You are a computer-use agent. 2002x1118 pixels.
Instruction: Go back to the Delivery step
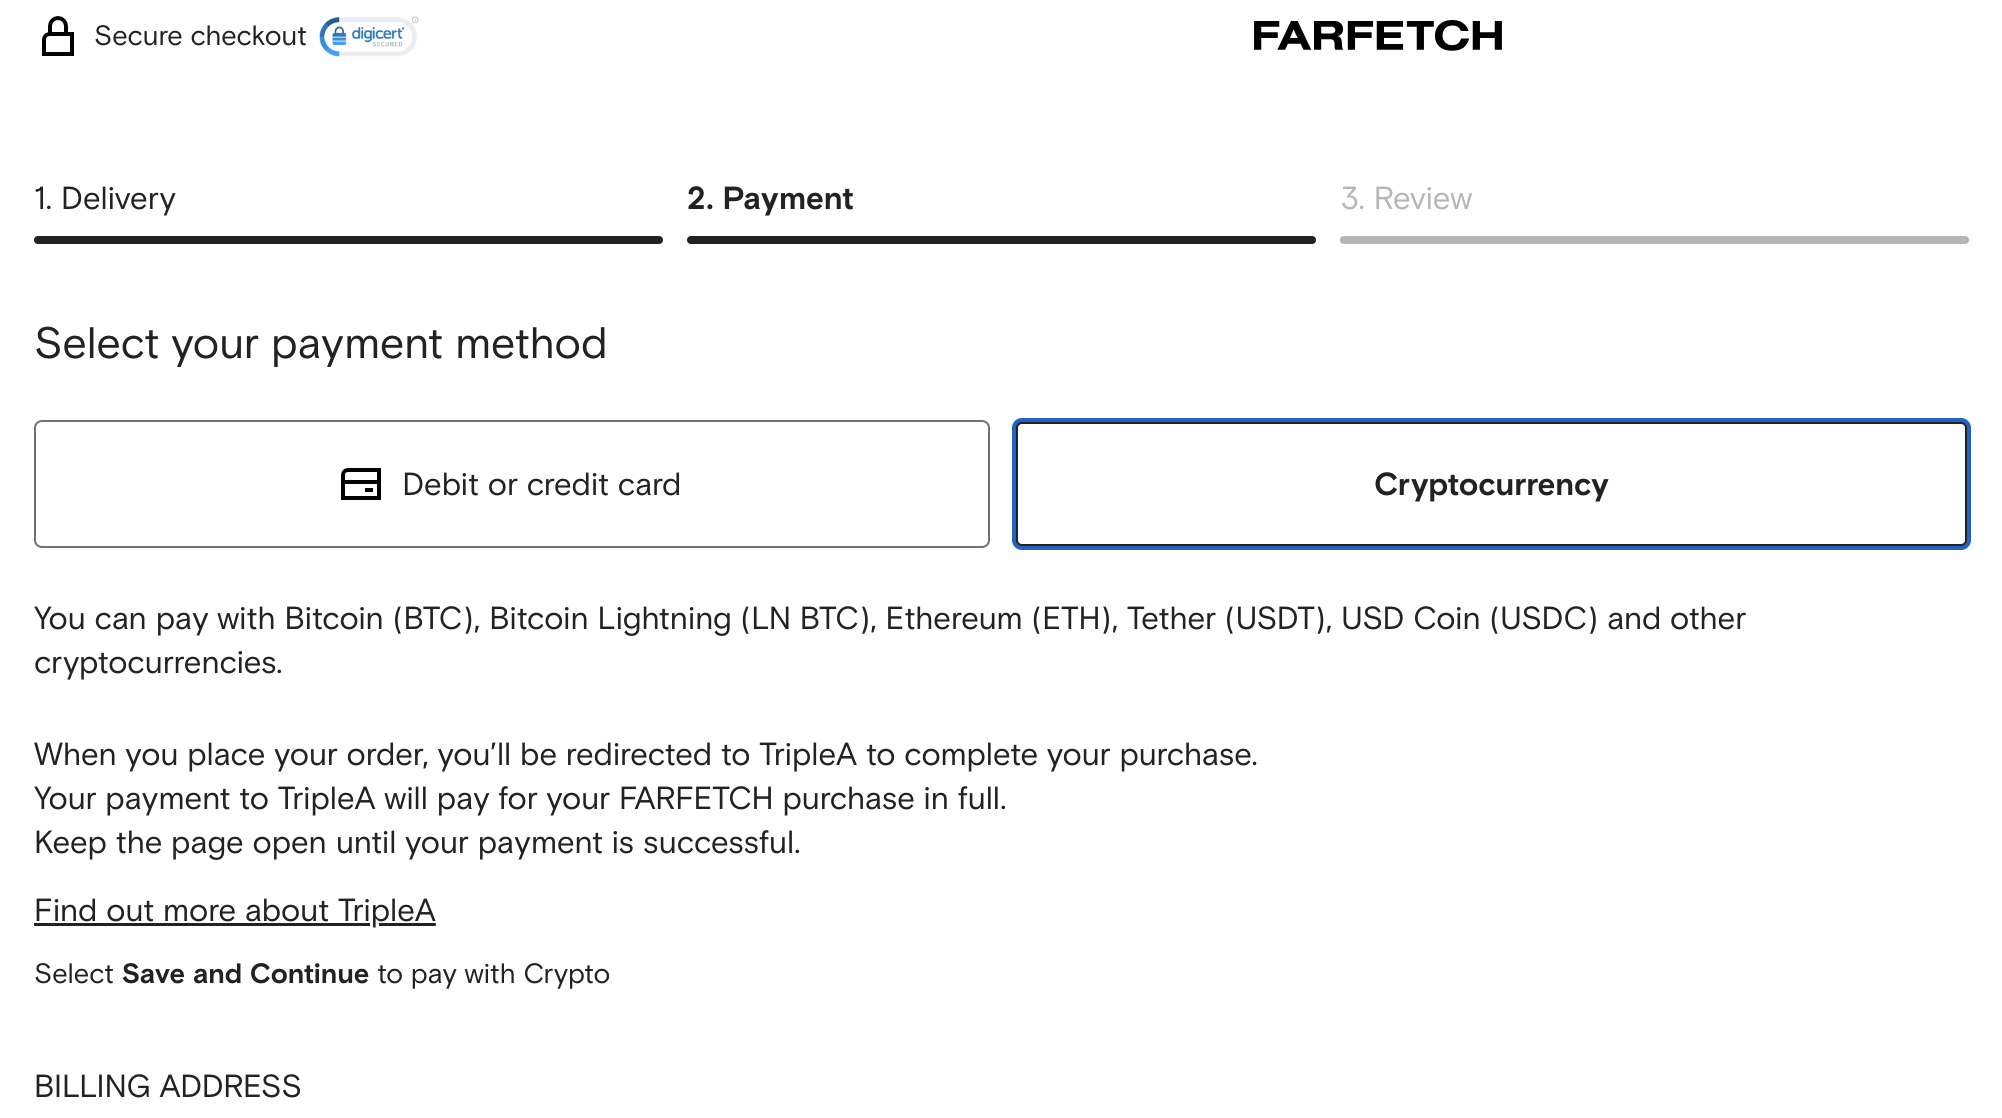click(105, 199)
